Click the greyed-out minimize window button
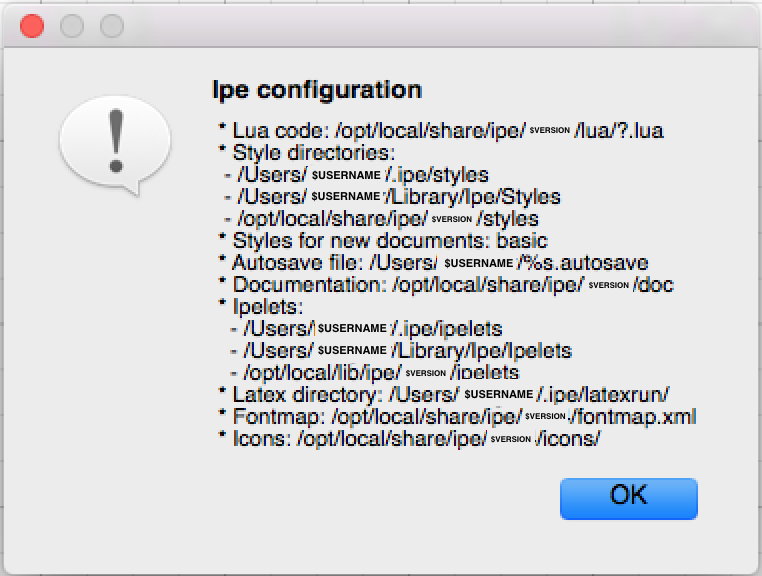This screenshot has width=762, height=576. pyautogui.click(x=71, y=26)
